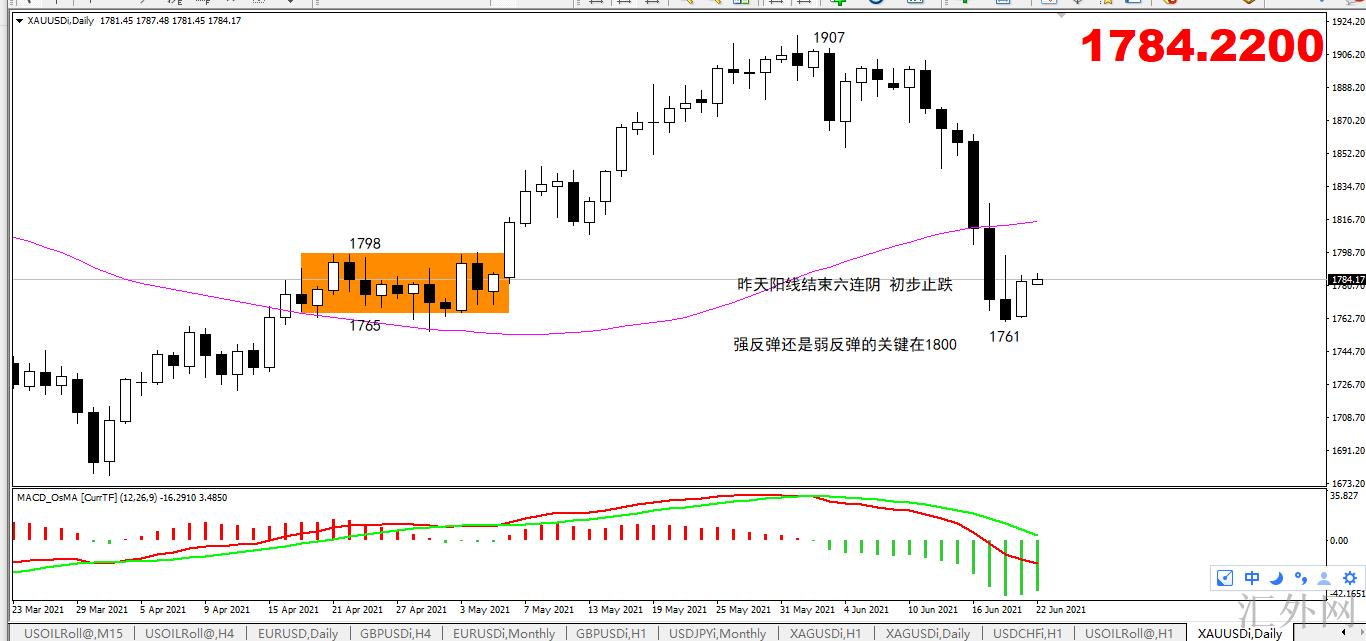
Task: Click the 1765 range-bottom label
Action: pos(364,325)
